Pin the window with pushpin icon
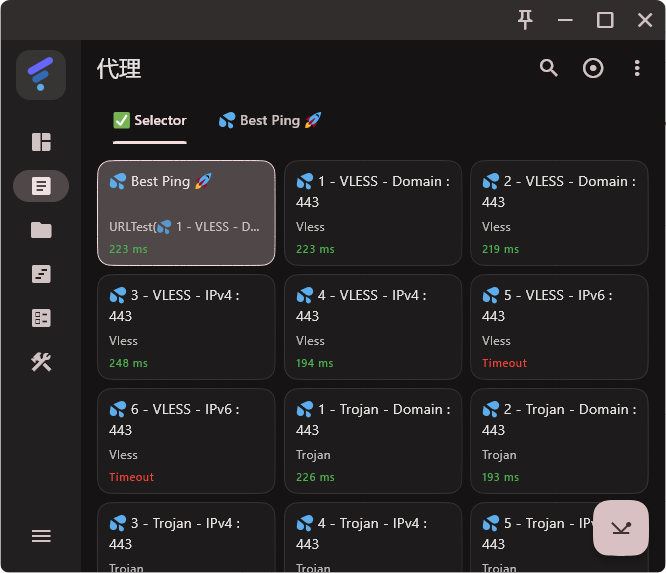This screenshot has width=666, height=573. [525, 20]
